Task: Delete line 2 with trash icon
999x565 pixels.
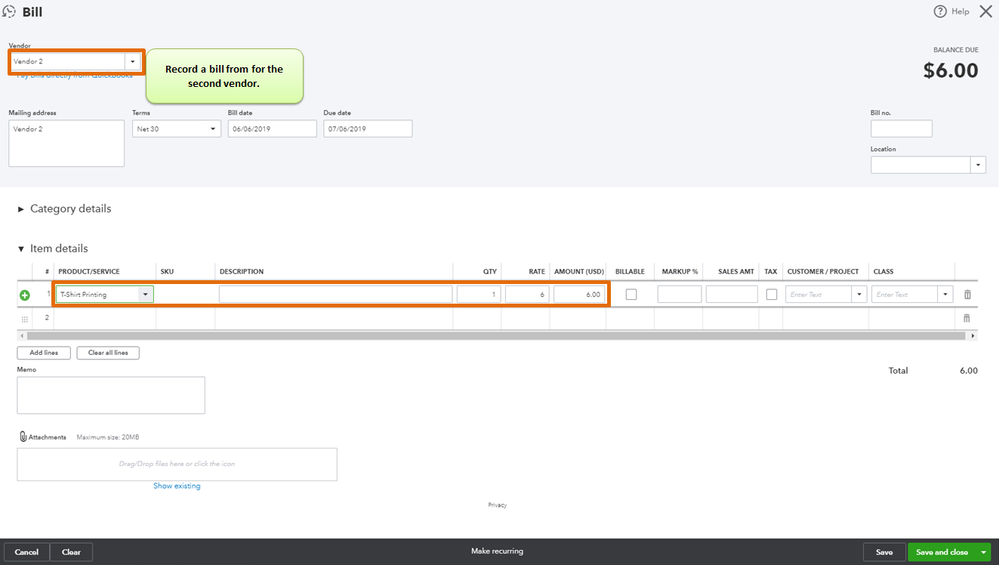Action: 967,318
